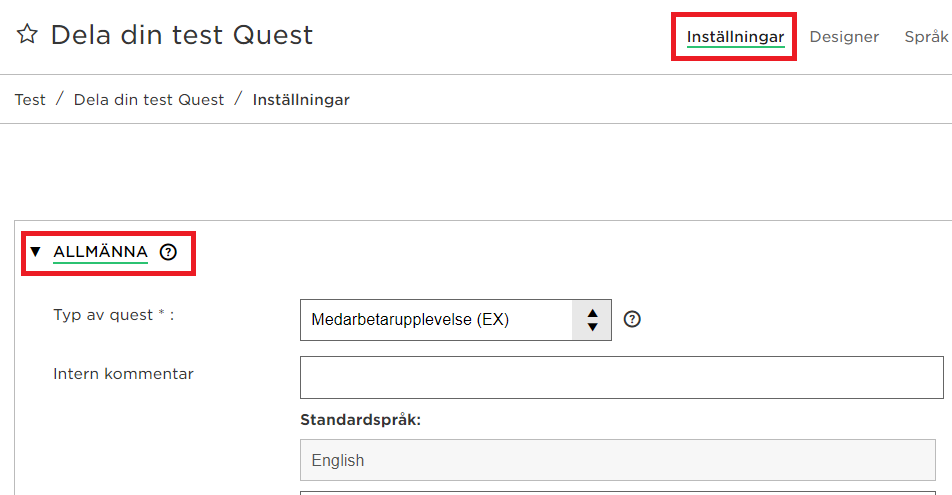Go to Test breadcrumb link

click(x=30, y=100)
